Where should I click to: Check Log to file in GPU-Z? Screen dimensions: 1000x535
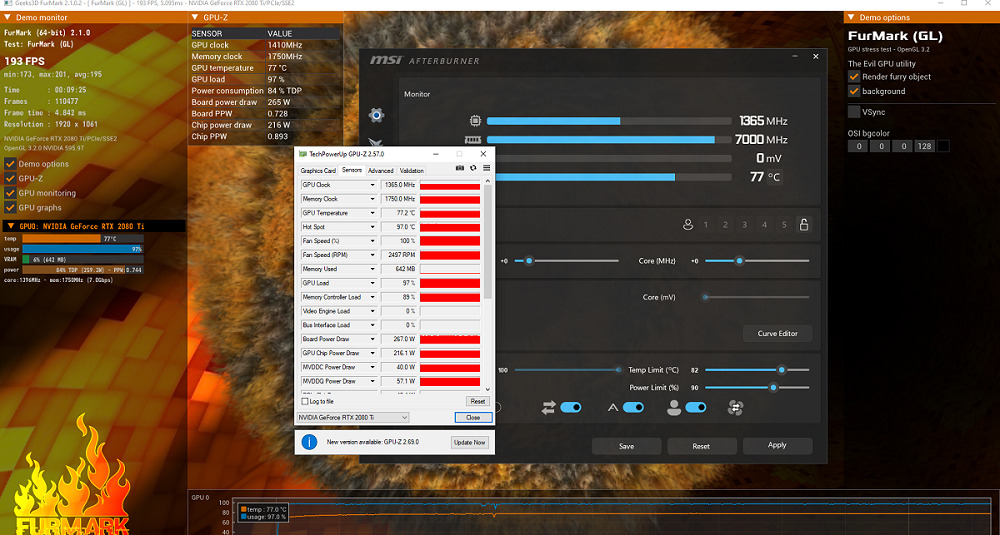[x=305, y=402]
